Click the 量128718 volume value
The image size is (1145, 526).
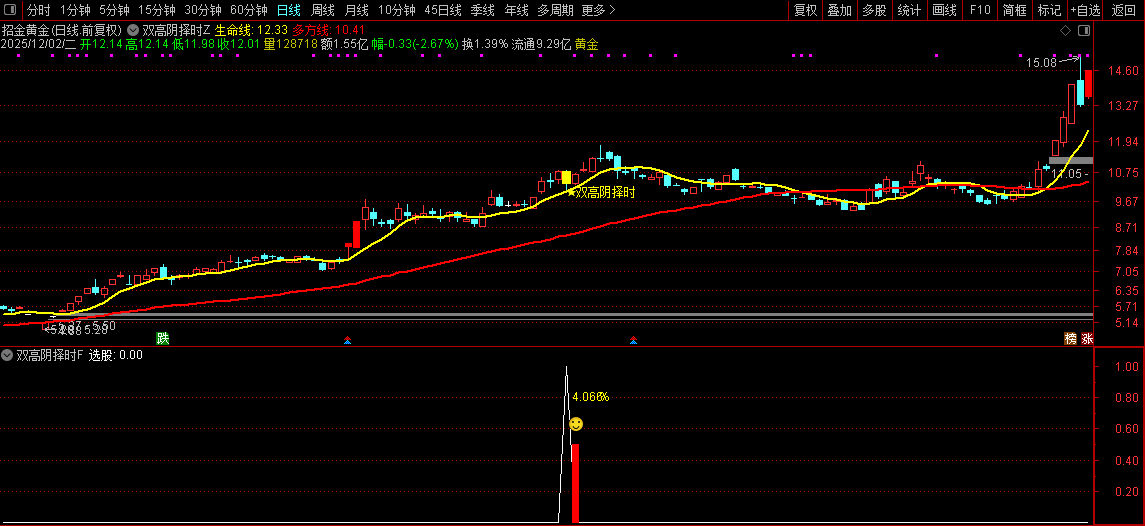(291, 44)
